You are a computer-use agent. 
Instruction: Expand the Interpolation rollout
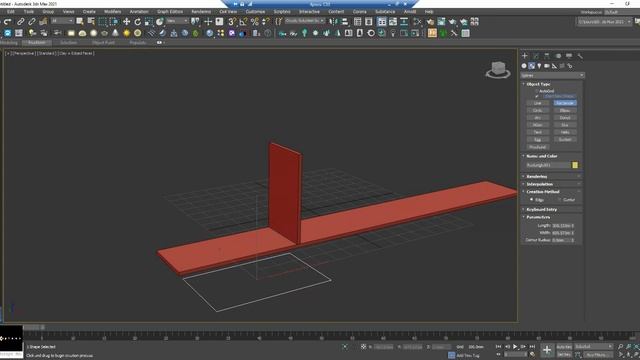tap(539, 184)
